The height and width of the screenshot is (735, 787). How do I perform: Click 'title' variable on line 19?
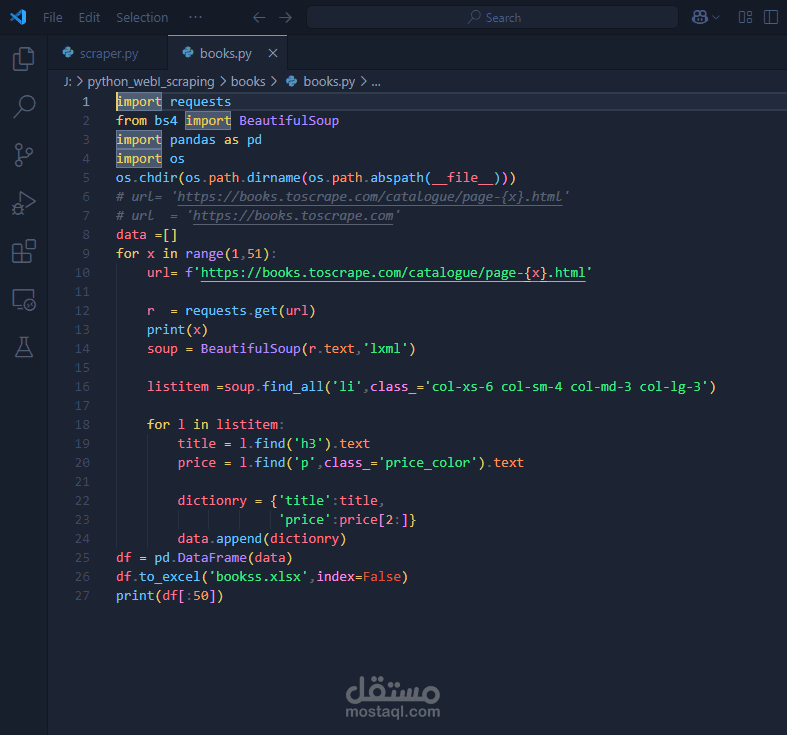[x=197, y=444]
